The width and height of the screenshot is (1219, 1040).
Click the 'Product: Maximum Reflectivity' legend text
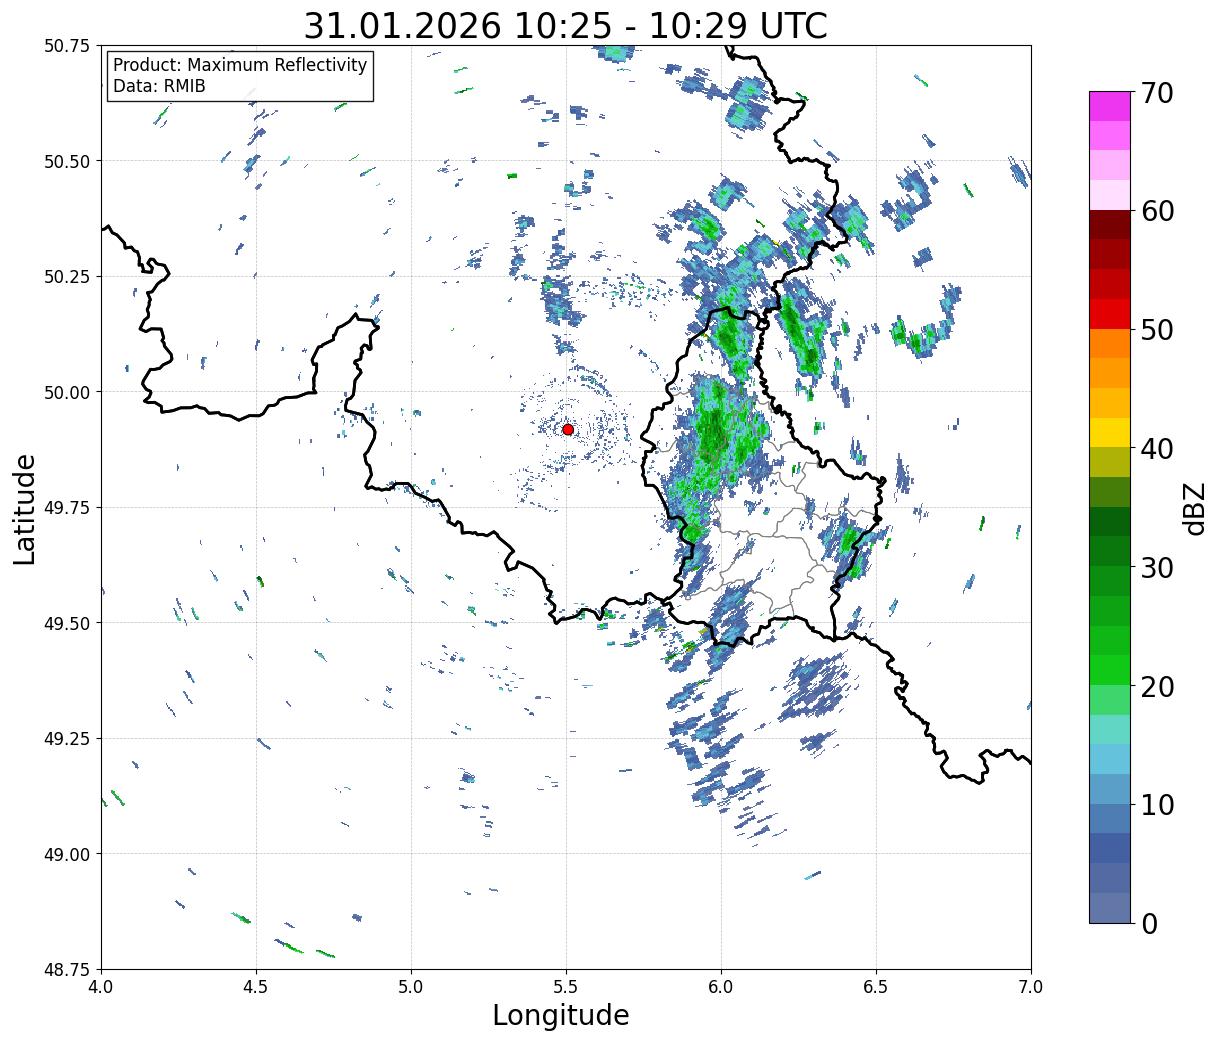coord(240,65)
